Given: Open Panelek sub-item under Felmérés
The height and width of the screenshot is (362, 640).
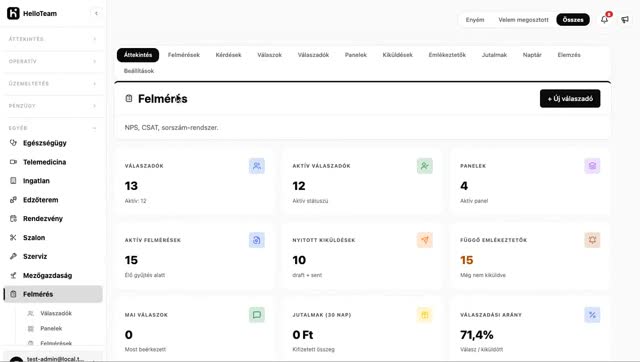Looking at the screenshot, I should coord(51,329).
